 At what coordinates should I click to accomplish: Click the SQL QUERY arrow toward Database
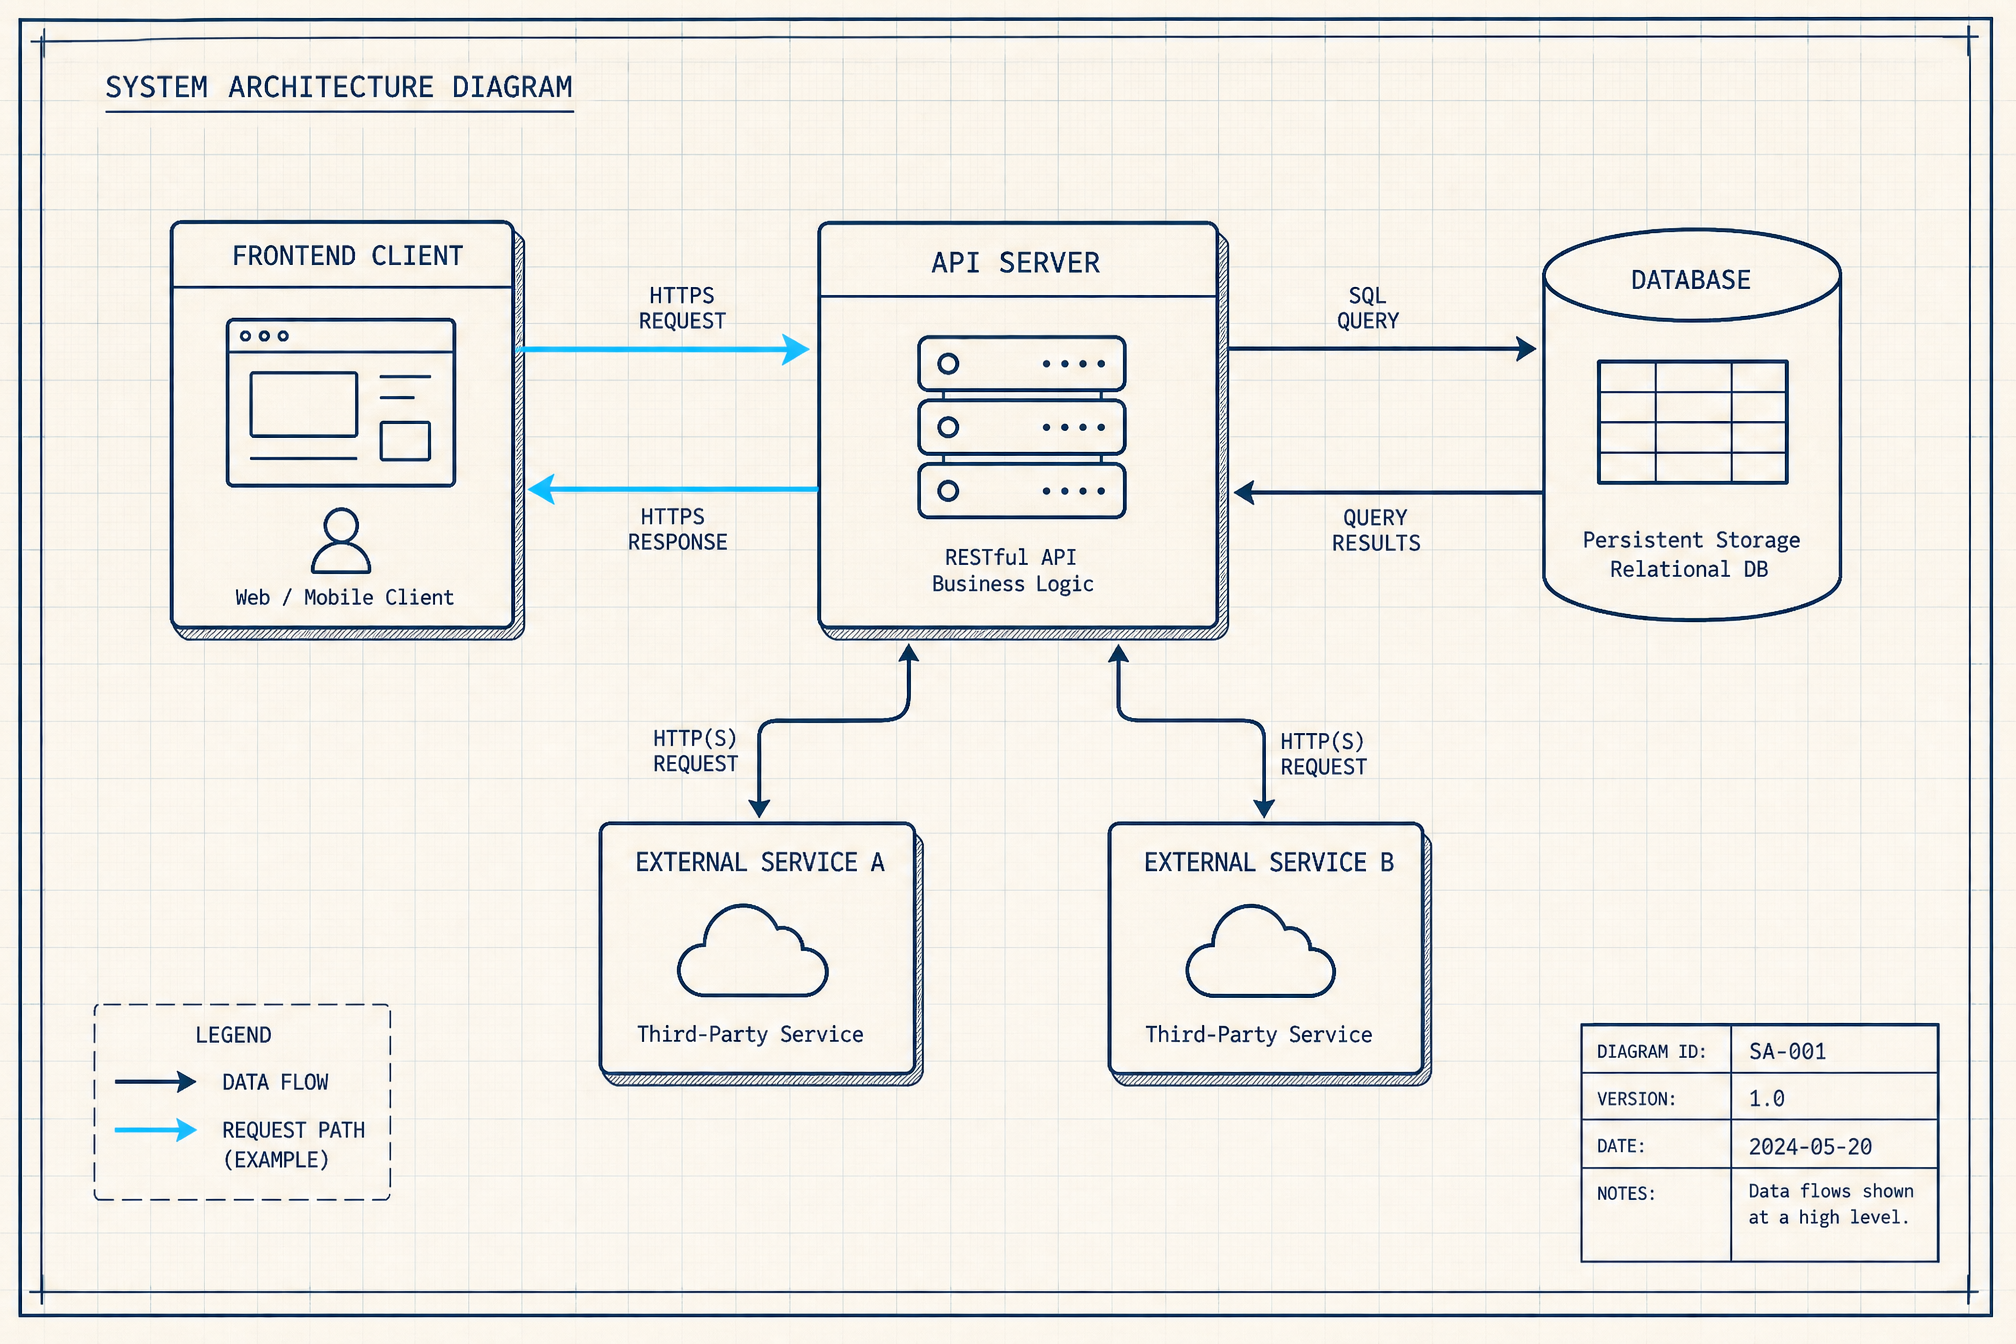click(1382, 349)
